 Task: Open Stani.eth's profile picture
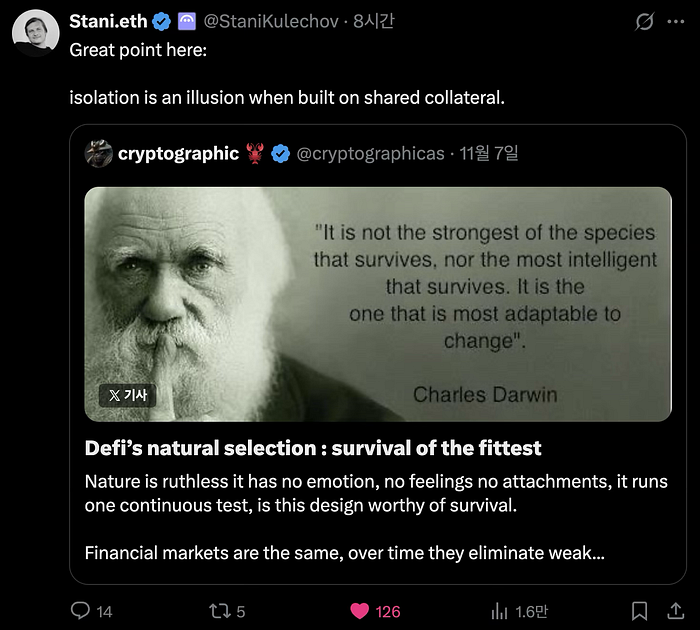tap(35, 33)
